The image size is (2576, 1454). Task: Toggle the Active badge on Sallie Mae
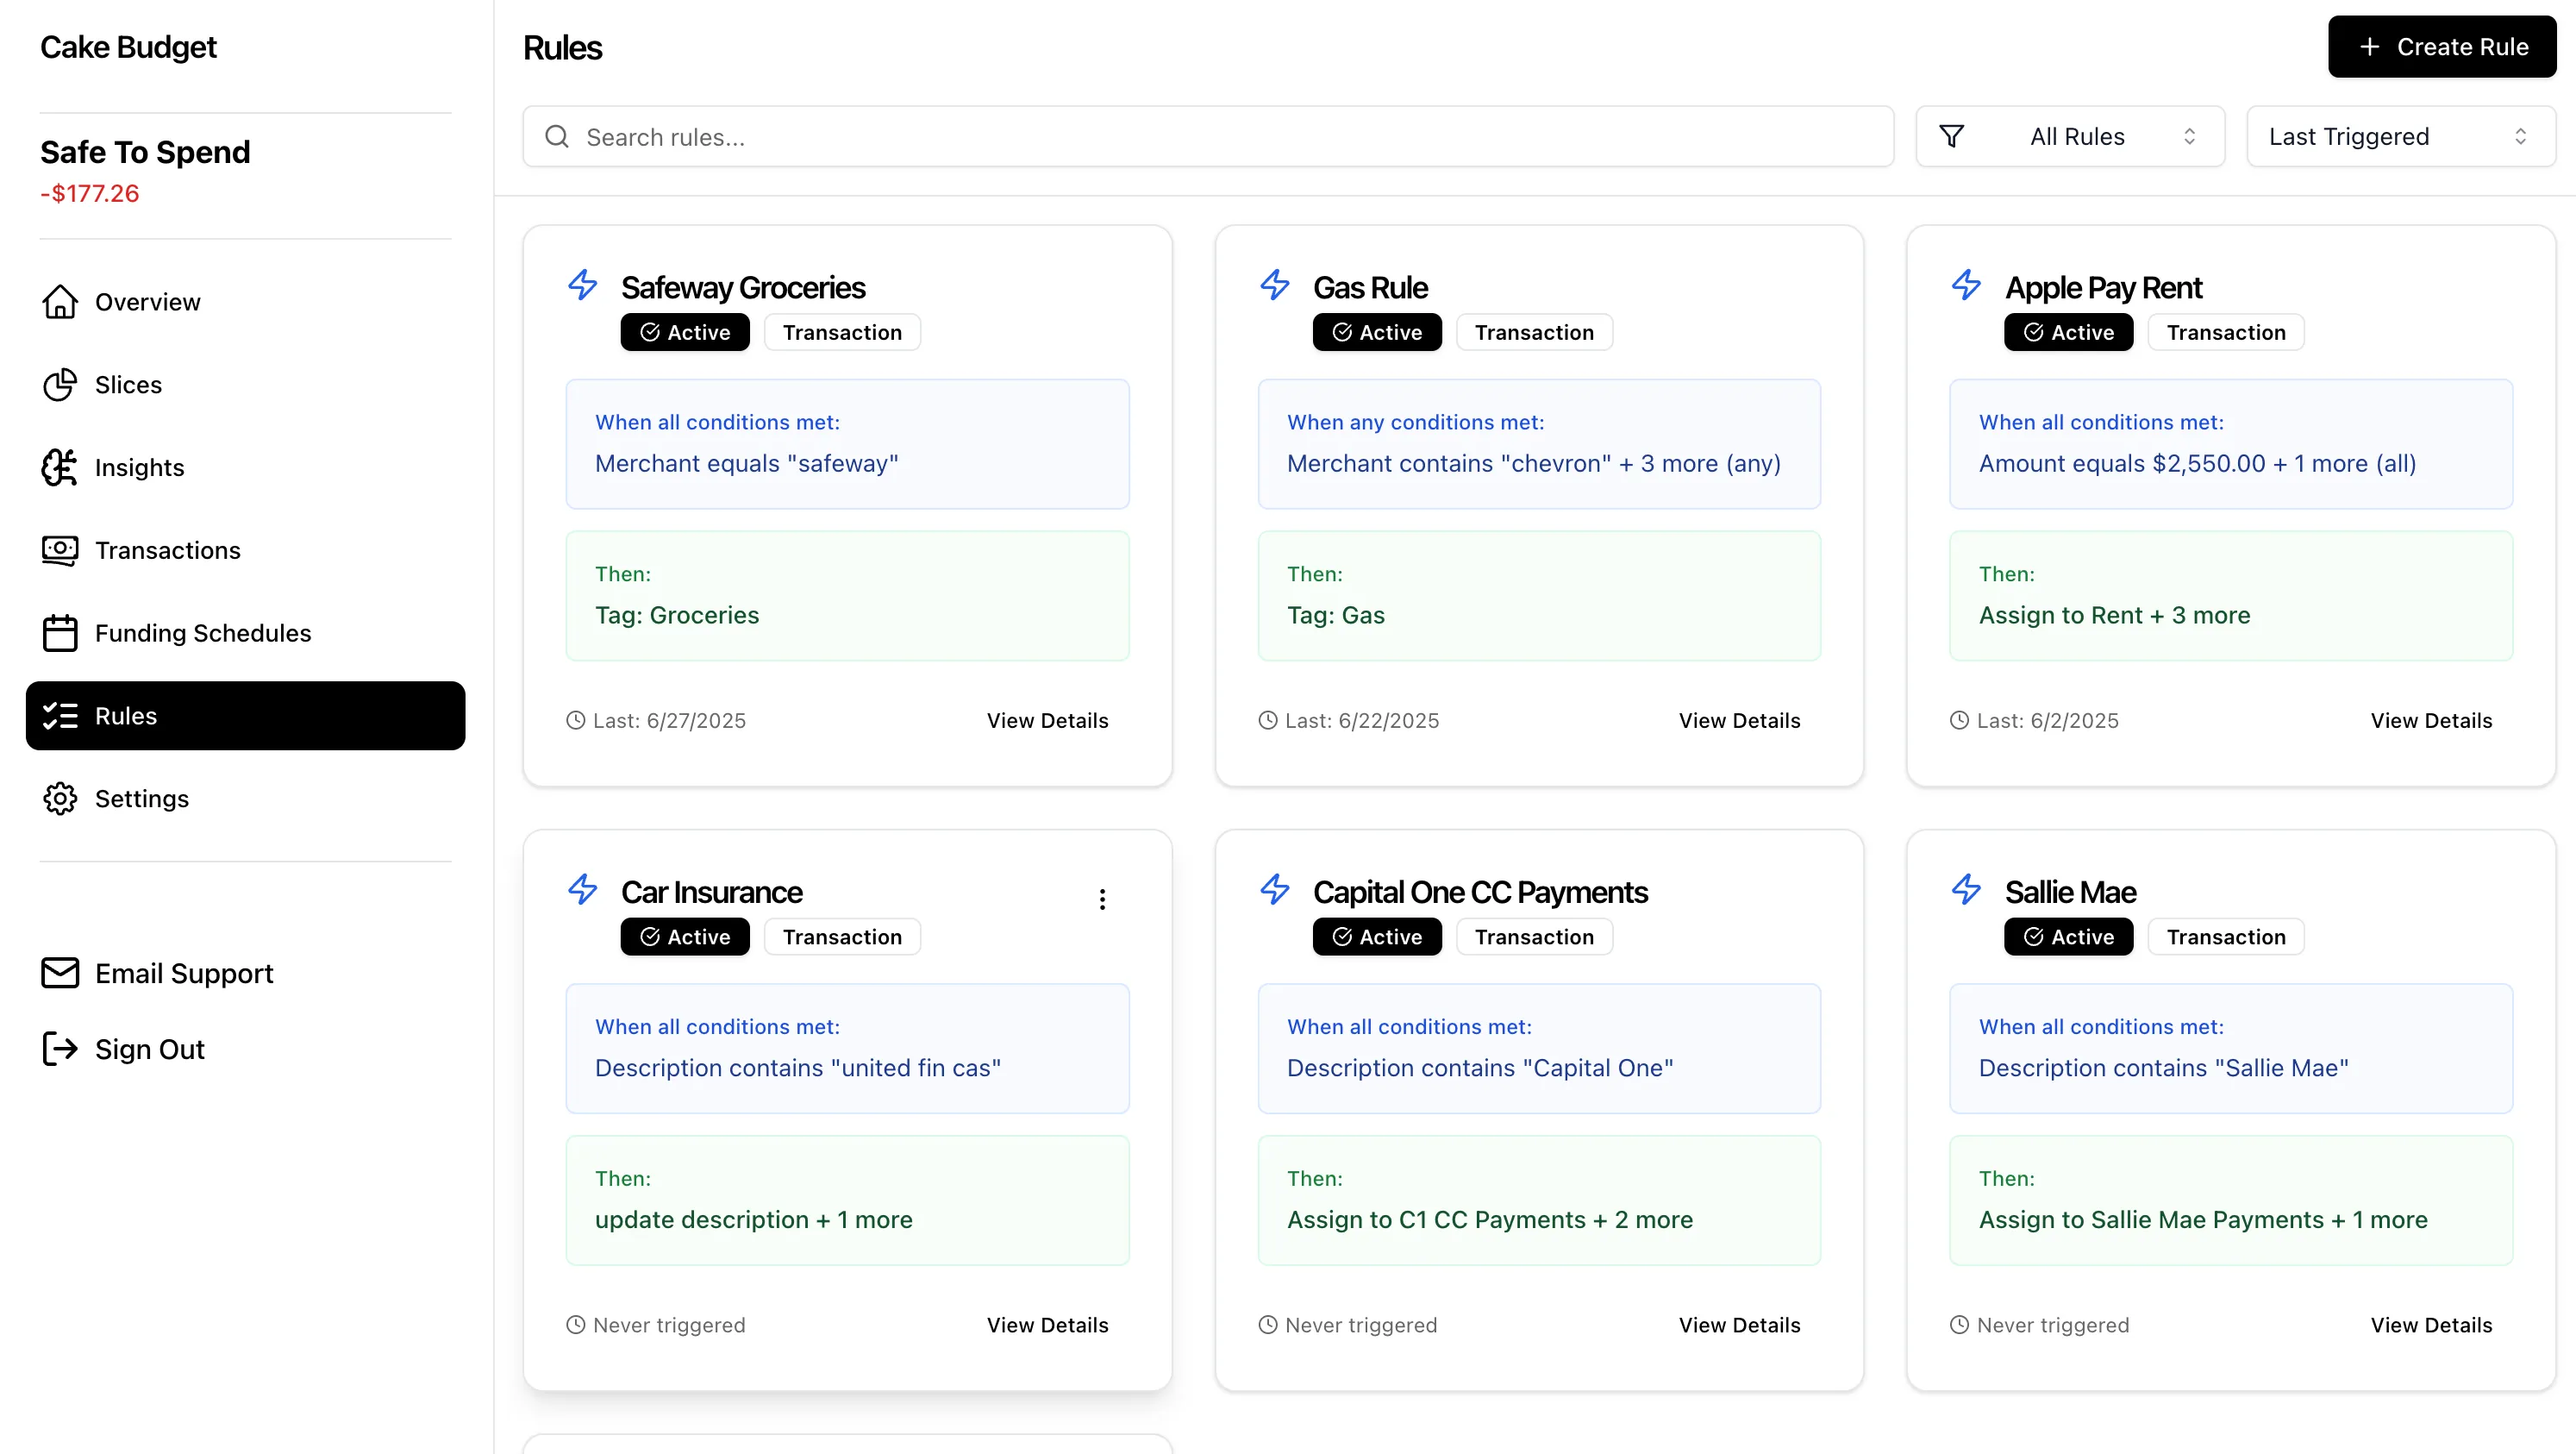click(2068, 936)
